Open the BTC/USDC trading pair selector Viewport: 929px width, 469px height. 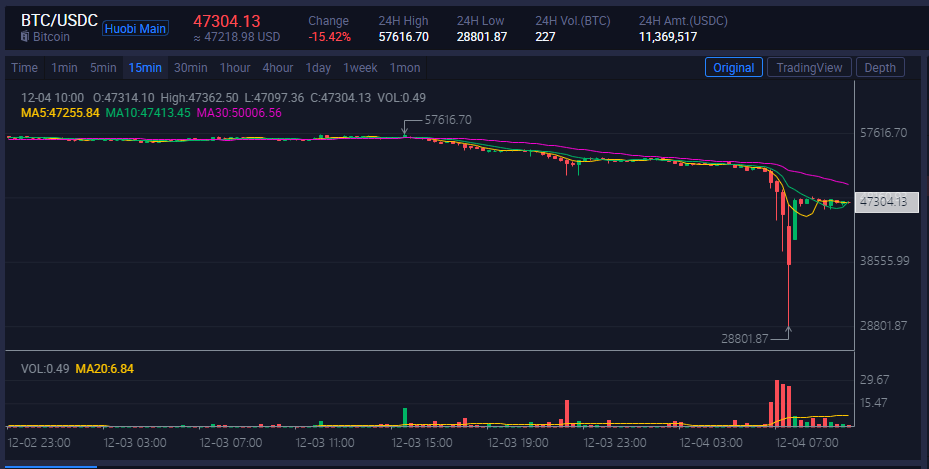tap(59, 20)
